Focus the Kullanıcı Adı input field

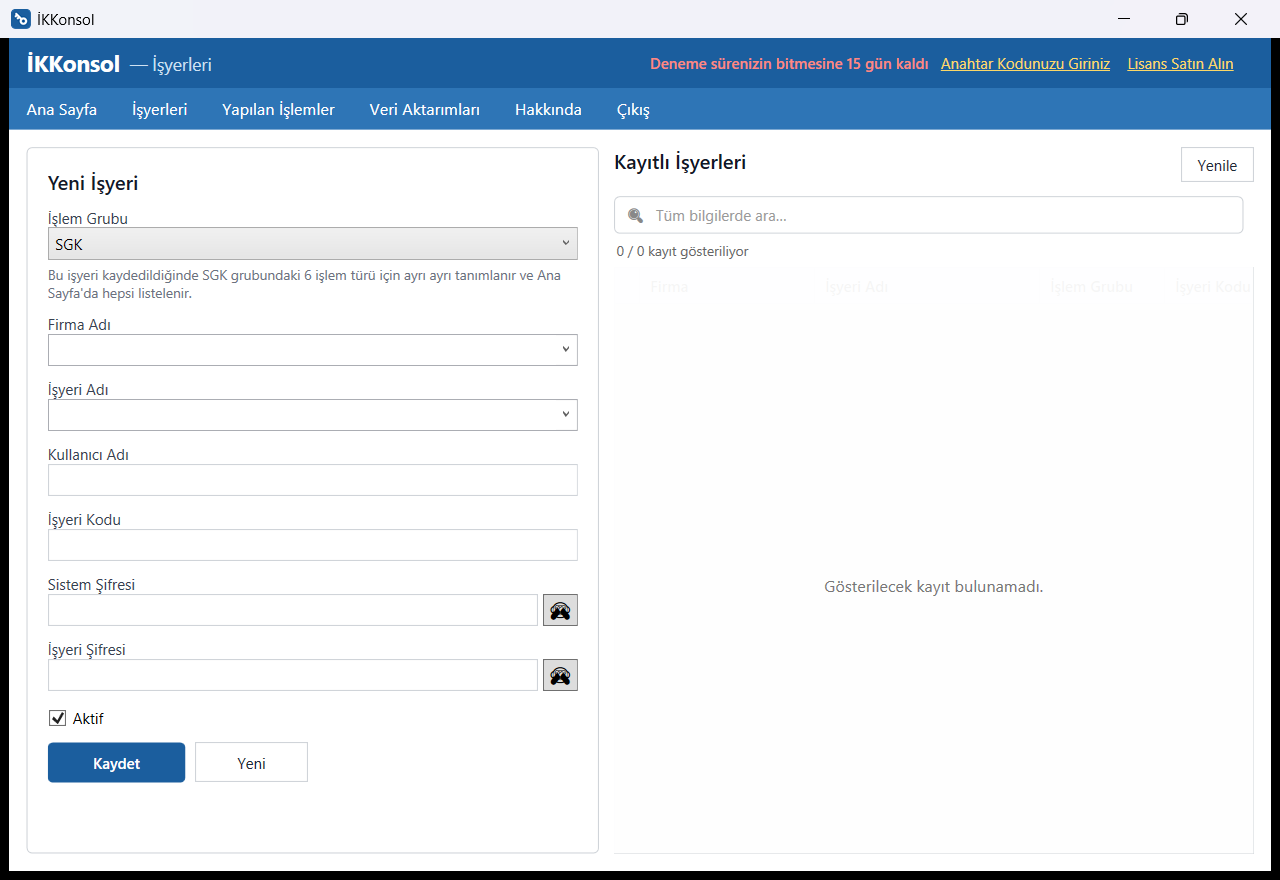pos(313,480)
